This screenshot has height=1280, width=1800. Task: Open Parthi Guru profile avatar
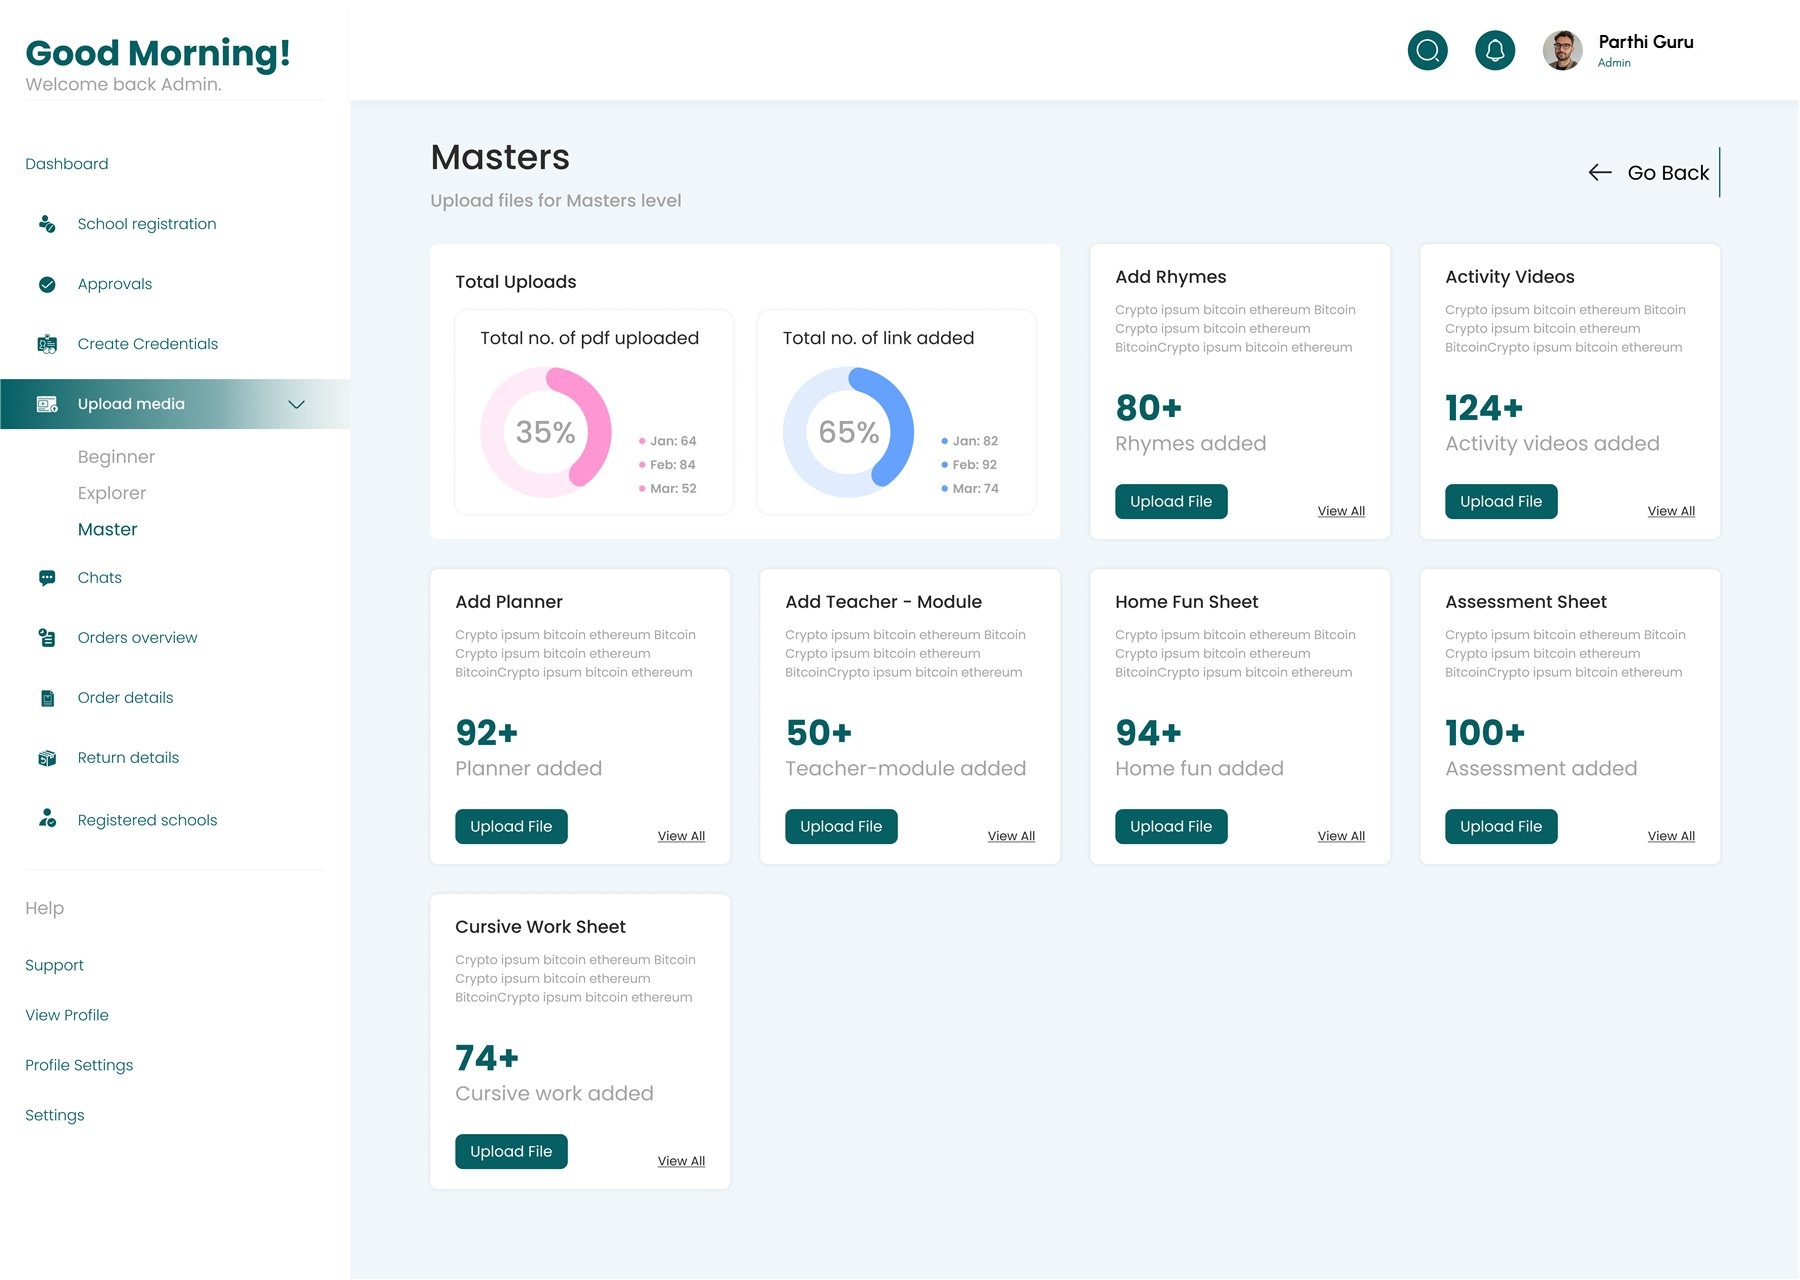1562,50
